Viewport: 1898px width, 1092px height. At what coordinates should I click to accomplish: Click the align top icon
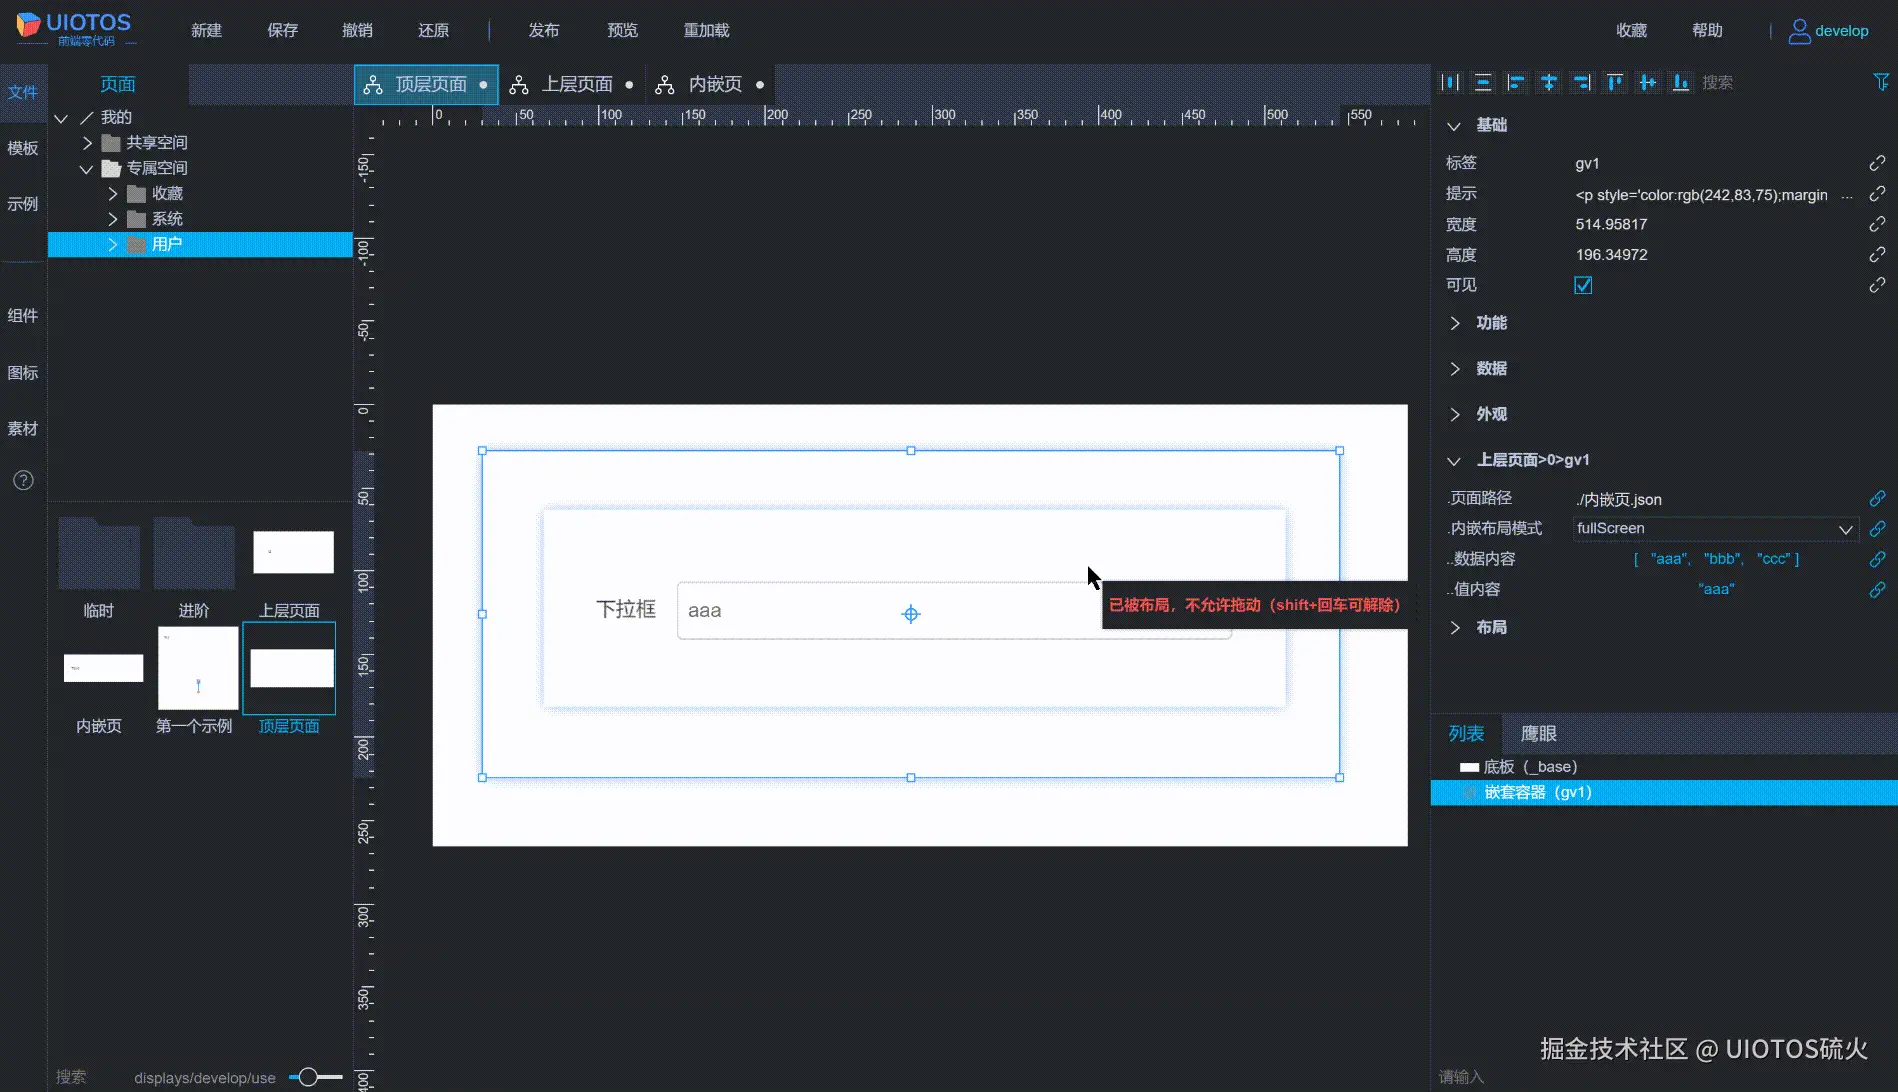point(1615,83)
